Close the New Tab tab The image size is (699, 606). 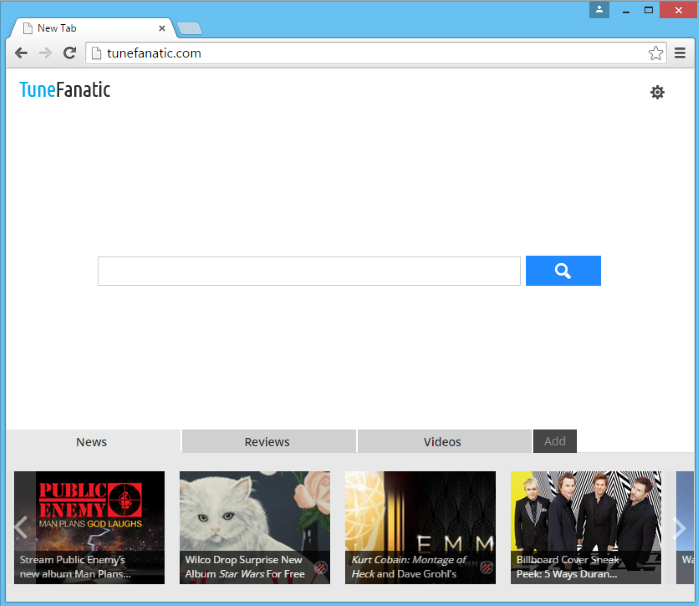[162, 28]
